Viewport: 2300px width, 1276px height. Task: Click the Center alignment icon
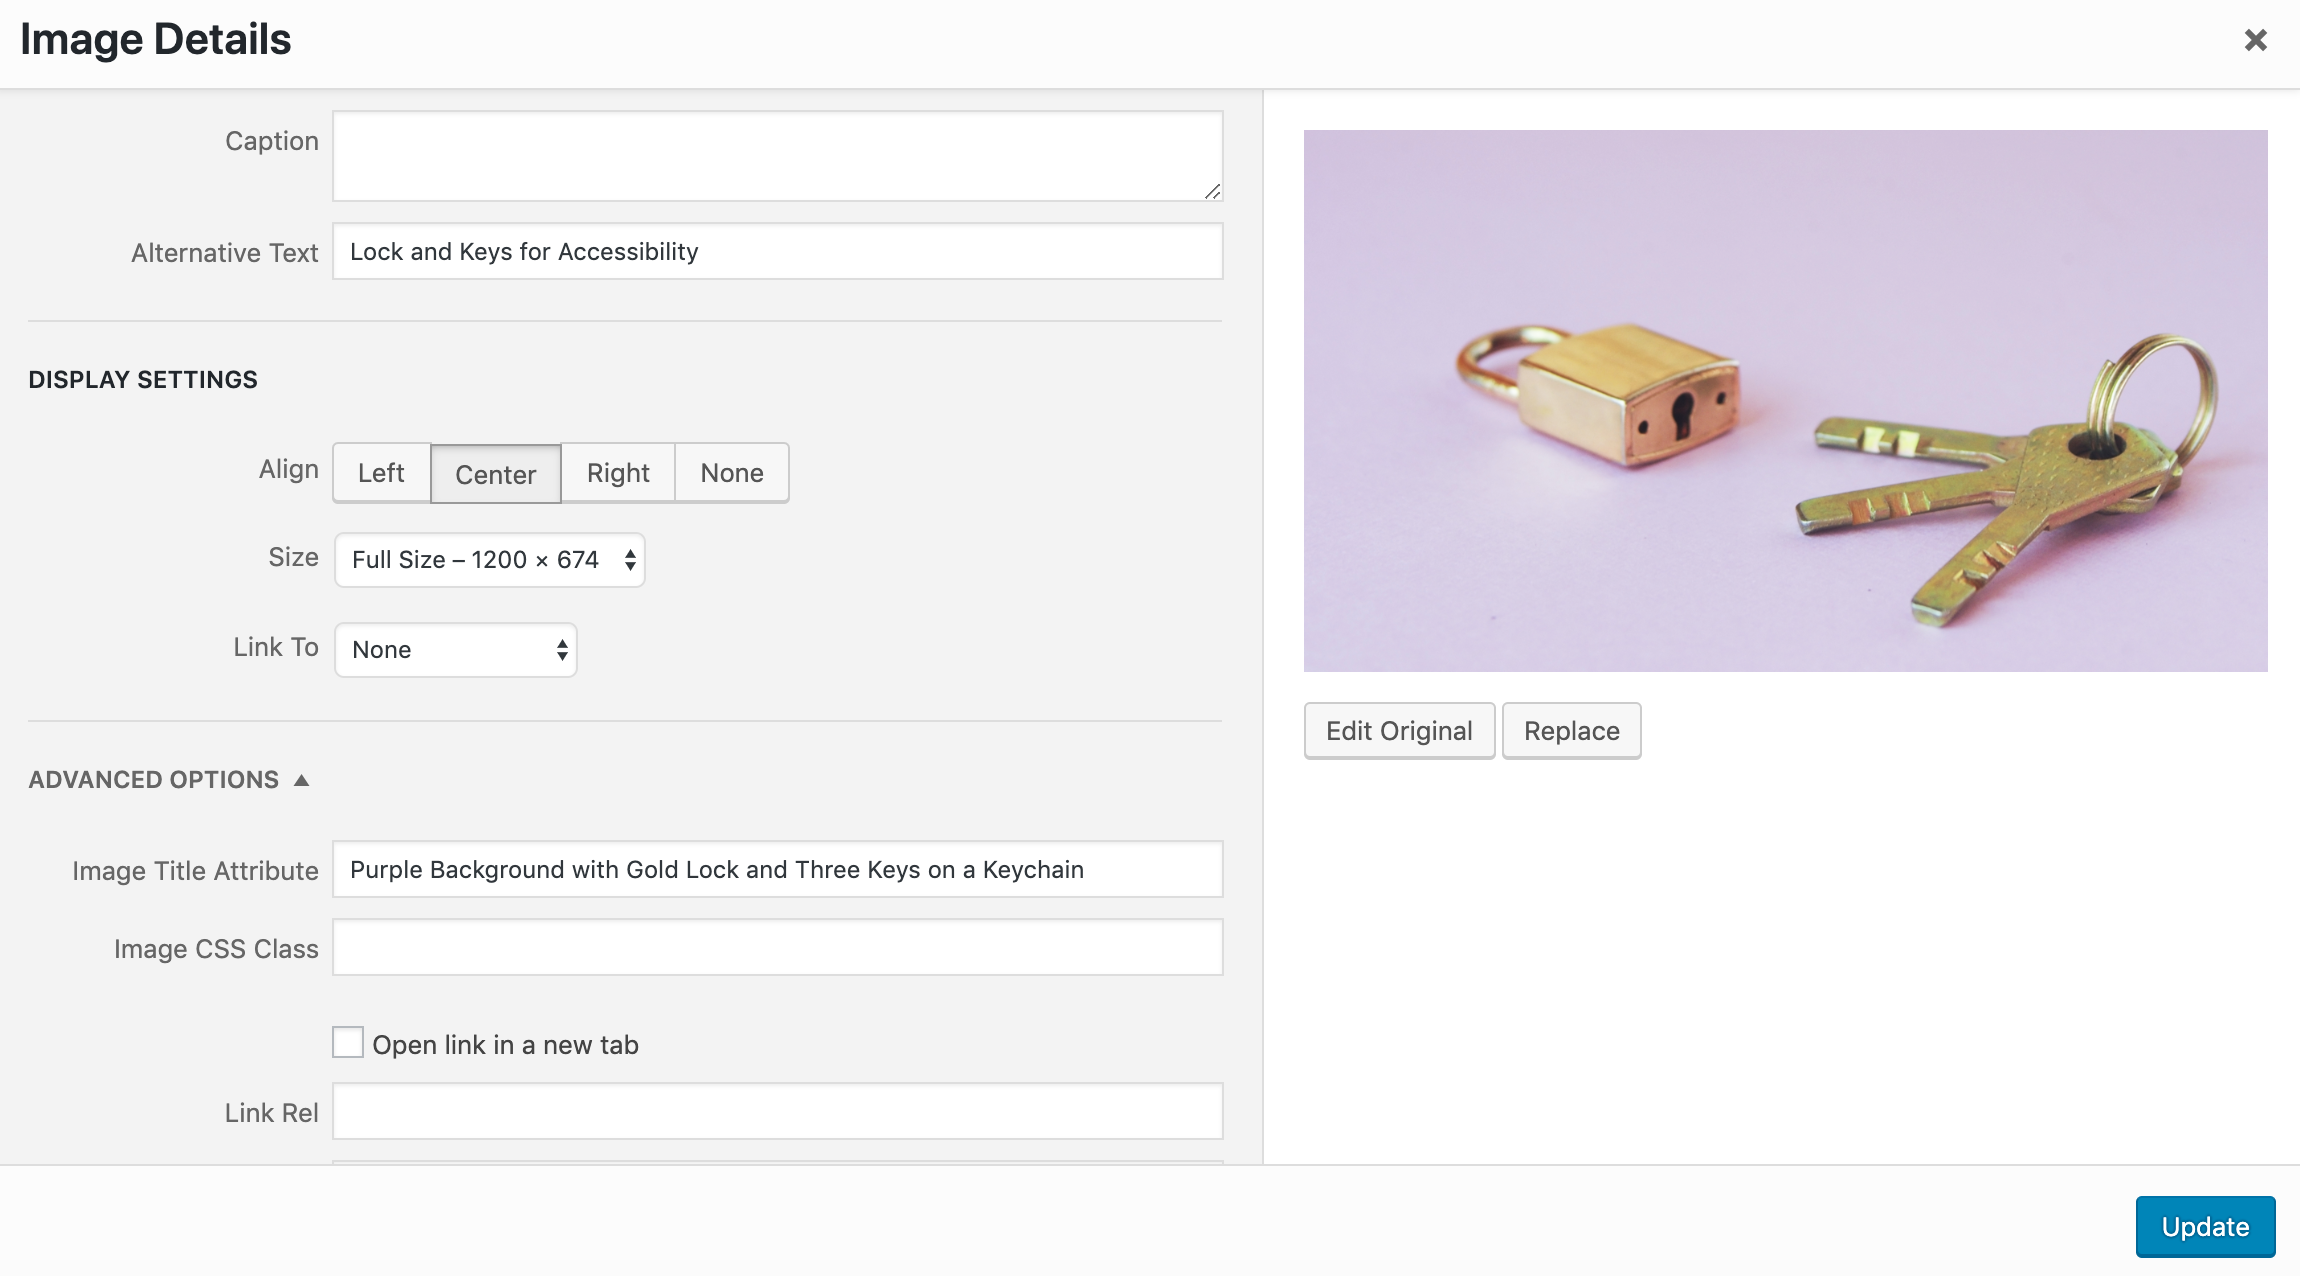pyautogui.click(x=495, y=471)
